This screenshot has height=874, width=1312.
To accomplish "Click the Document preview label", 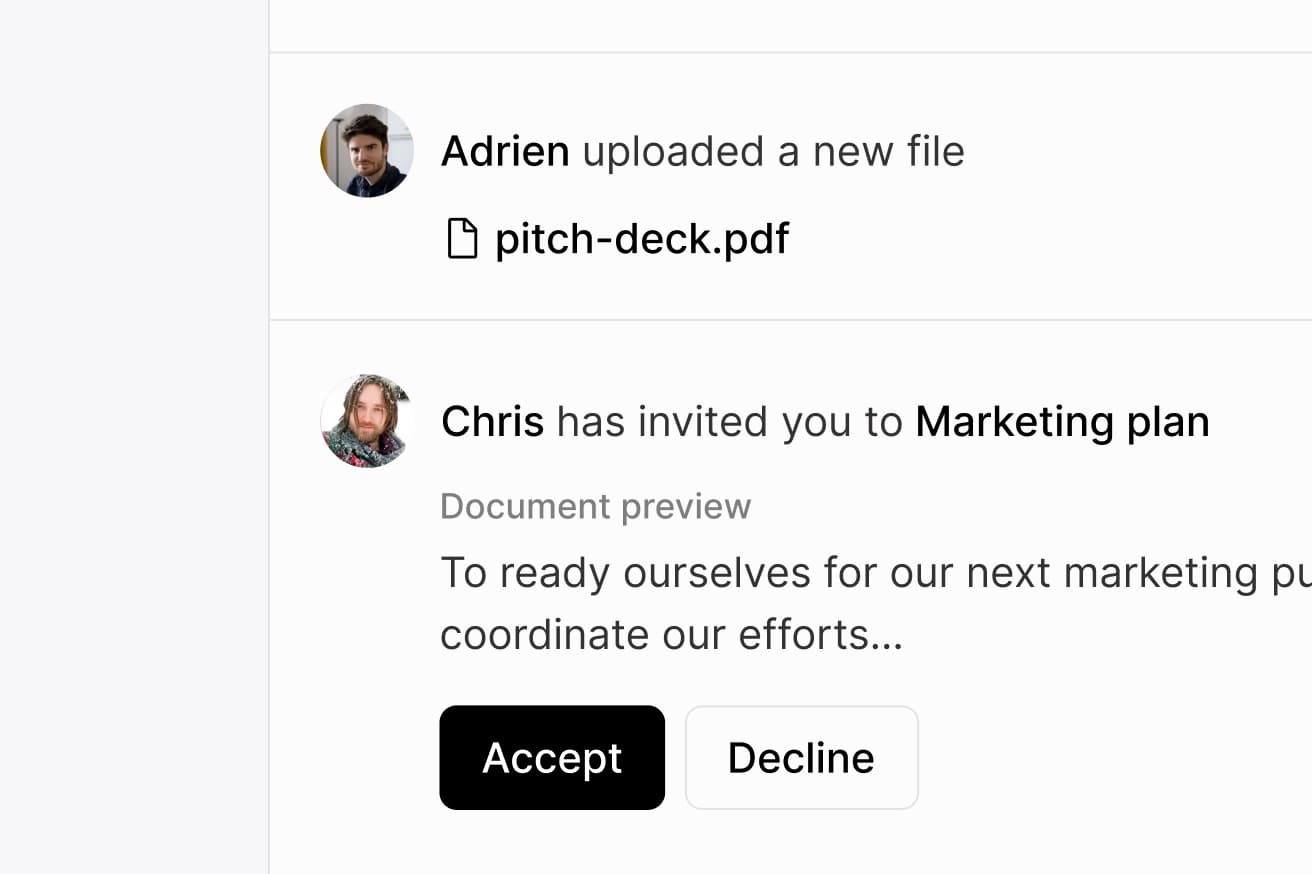I will click(x=595, y=507).
